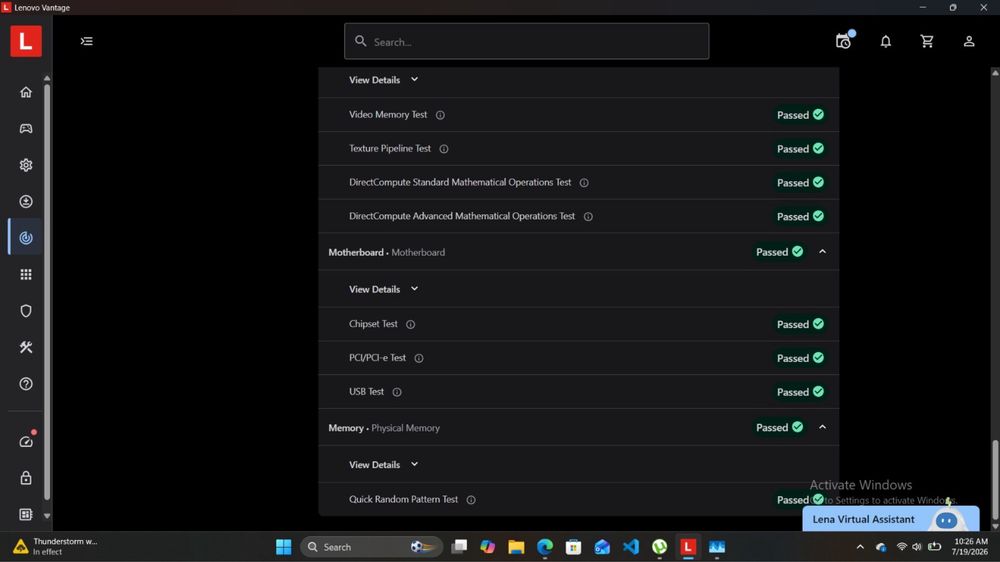The width and height of the screenshot is (1000, 562).
Task: Show info for DirectCompute Advanced Mathematical Operations Test
Action: click(588, 216)
